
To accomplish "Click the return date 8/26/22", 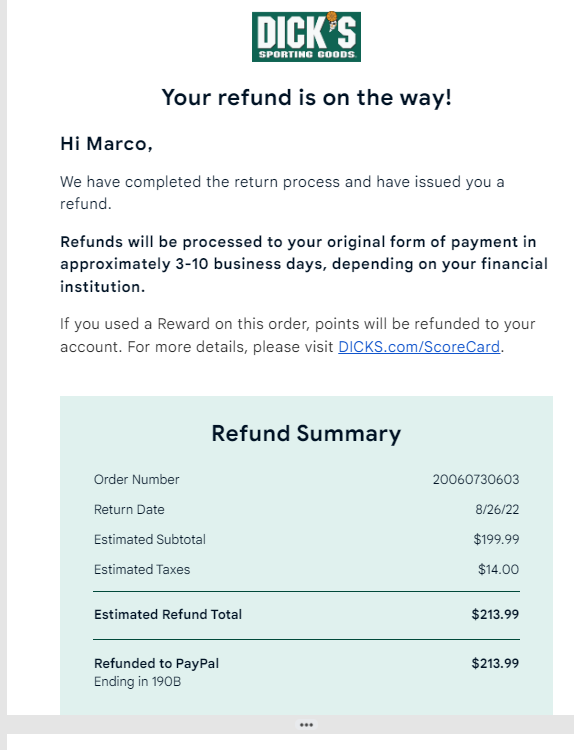I will coord(497,509).
